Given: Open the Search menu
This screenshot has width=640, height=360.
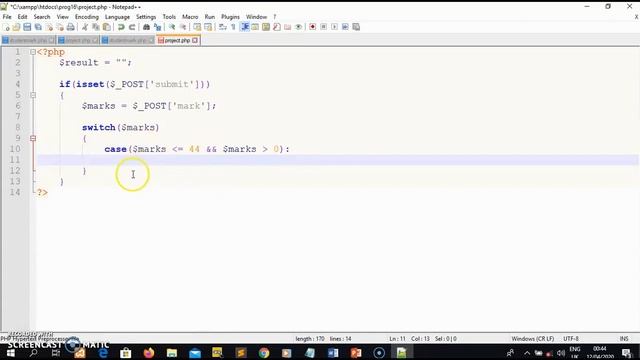Looking at the screenshot, I should [x=42, y=17].
